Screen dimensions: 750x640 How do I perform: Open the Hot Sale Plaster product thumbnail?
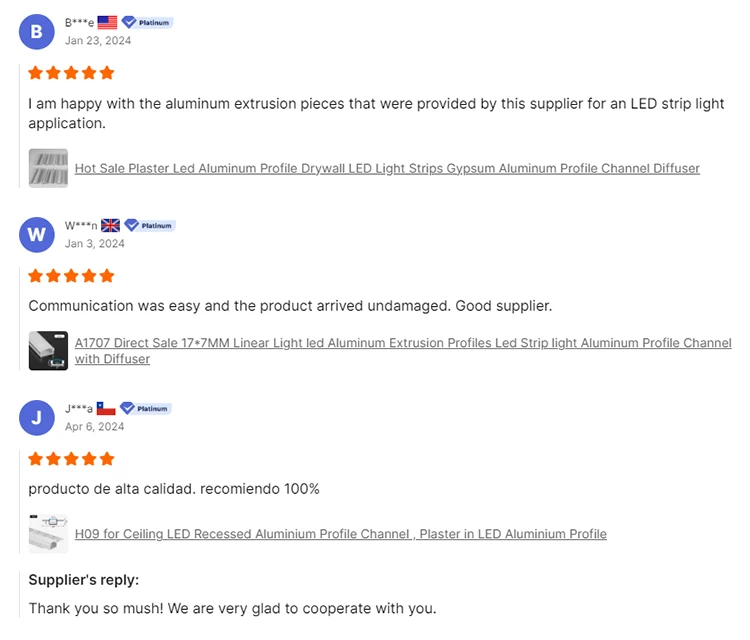click(x=48, y=168)
